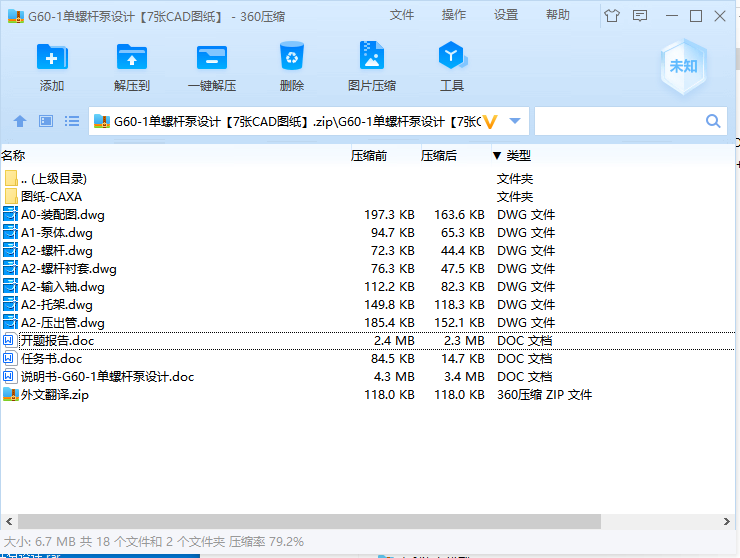Click the scrollbar right arrow
Image resolution: width=740 pixels, height=558 pixels.
pyautogui.click(x=726, y=521)
